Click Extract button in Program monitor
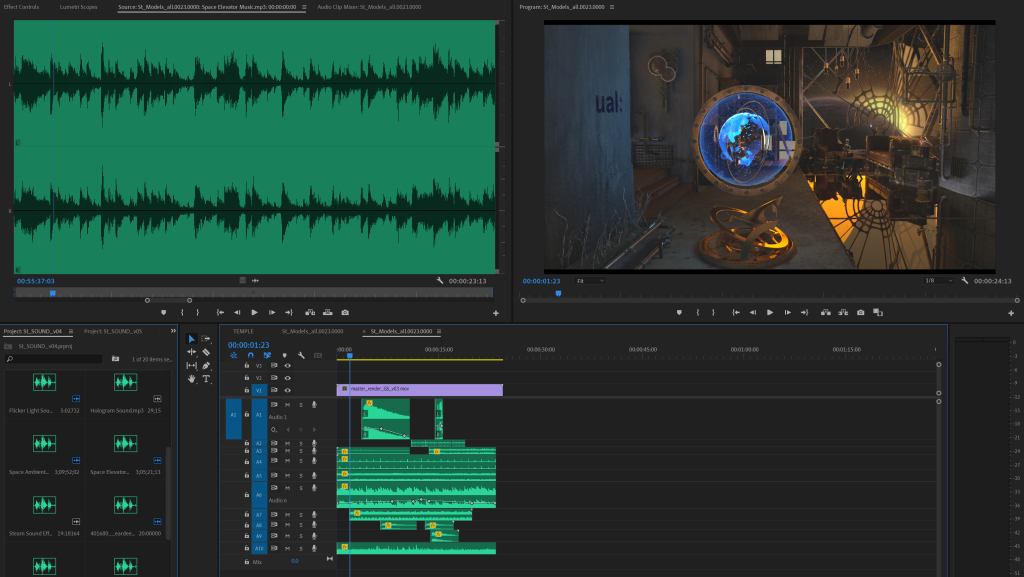Image resolution: width=1024 pixels, height=577 pixels. (843, 313)
